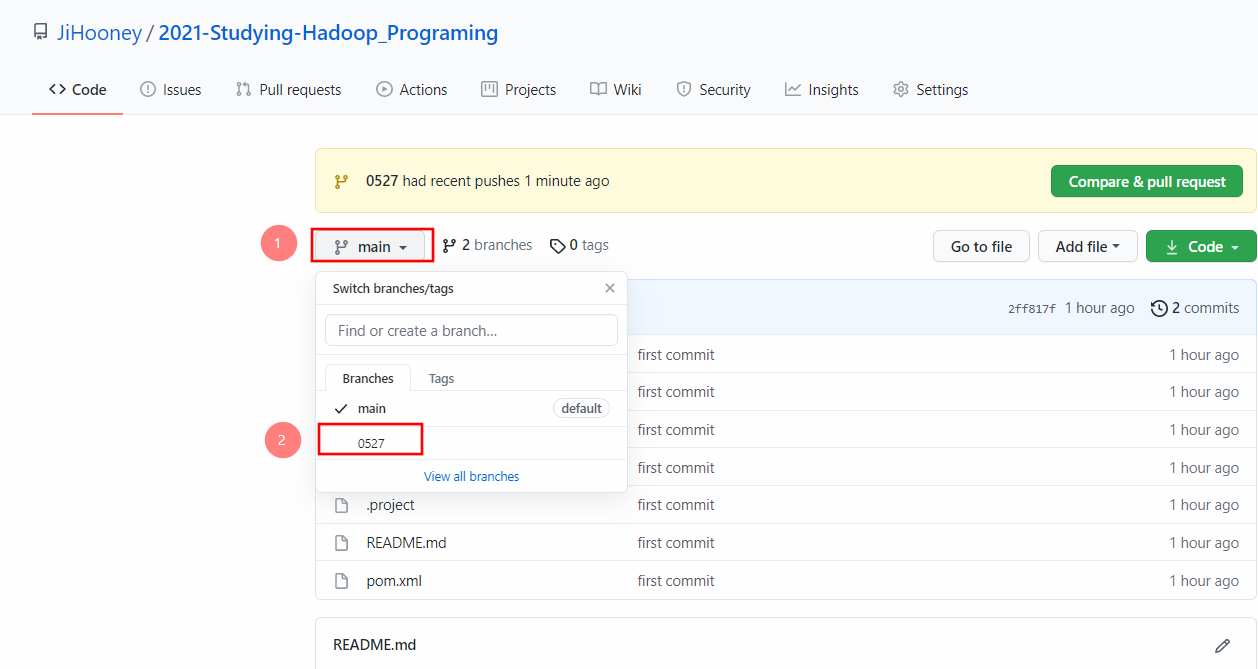The image size is (1258, 669).
Task: Select the main branch in the list
Action: 471,408
